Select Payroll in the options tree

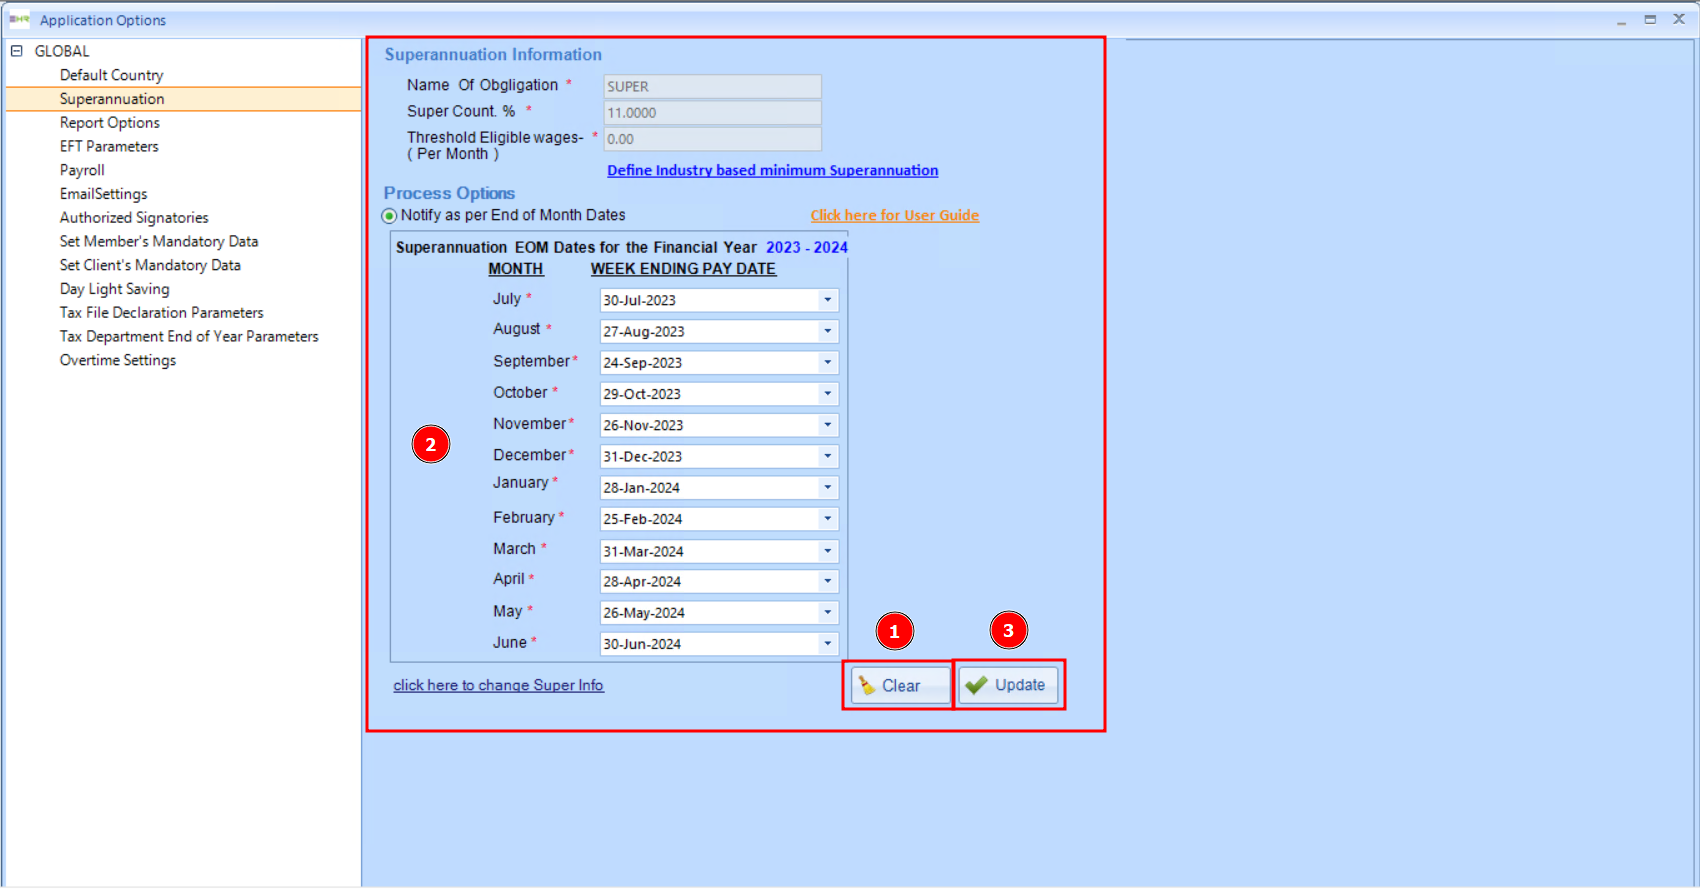(x=82, y=170)
